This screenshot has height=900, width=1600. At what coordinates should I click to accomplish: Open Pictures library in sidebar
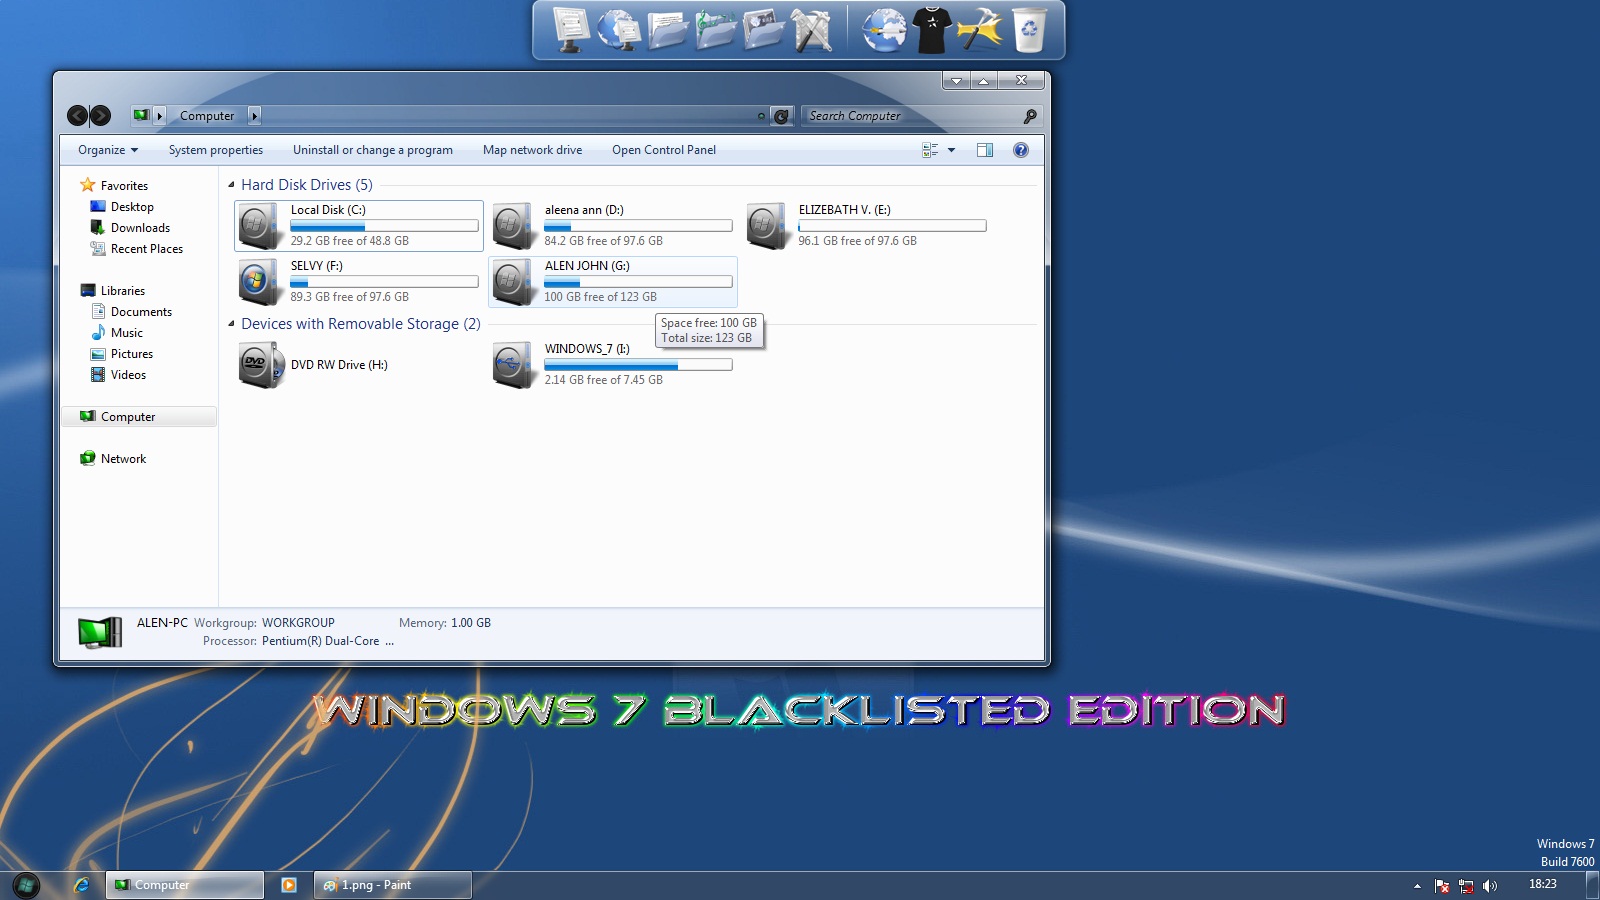point(121,354)
